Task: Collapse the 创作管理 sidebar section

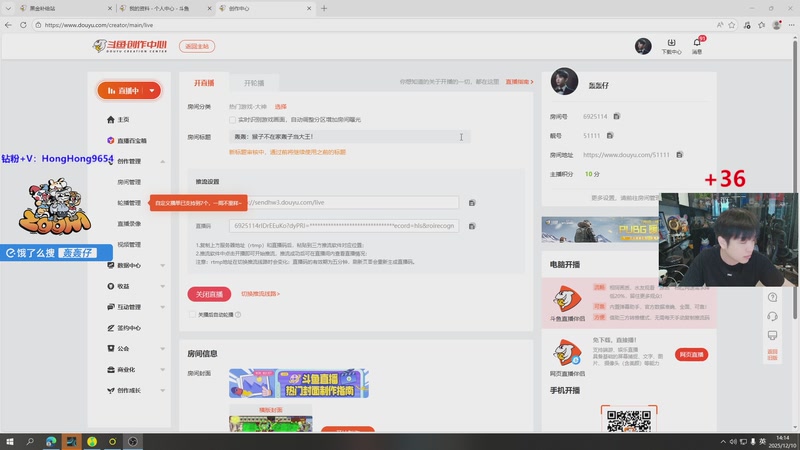Action: [x=162, y=161]
